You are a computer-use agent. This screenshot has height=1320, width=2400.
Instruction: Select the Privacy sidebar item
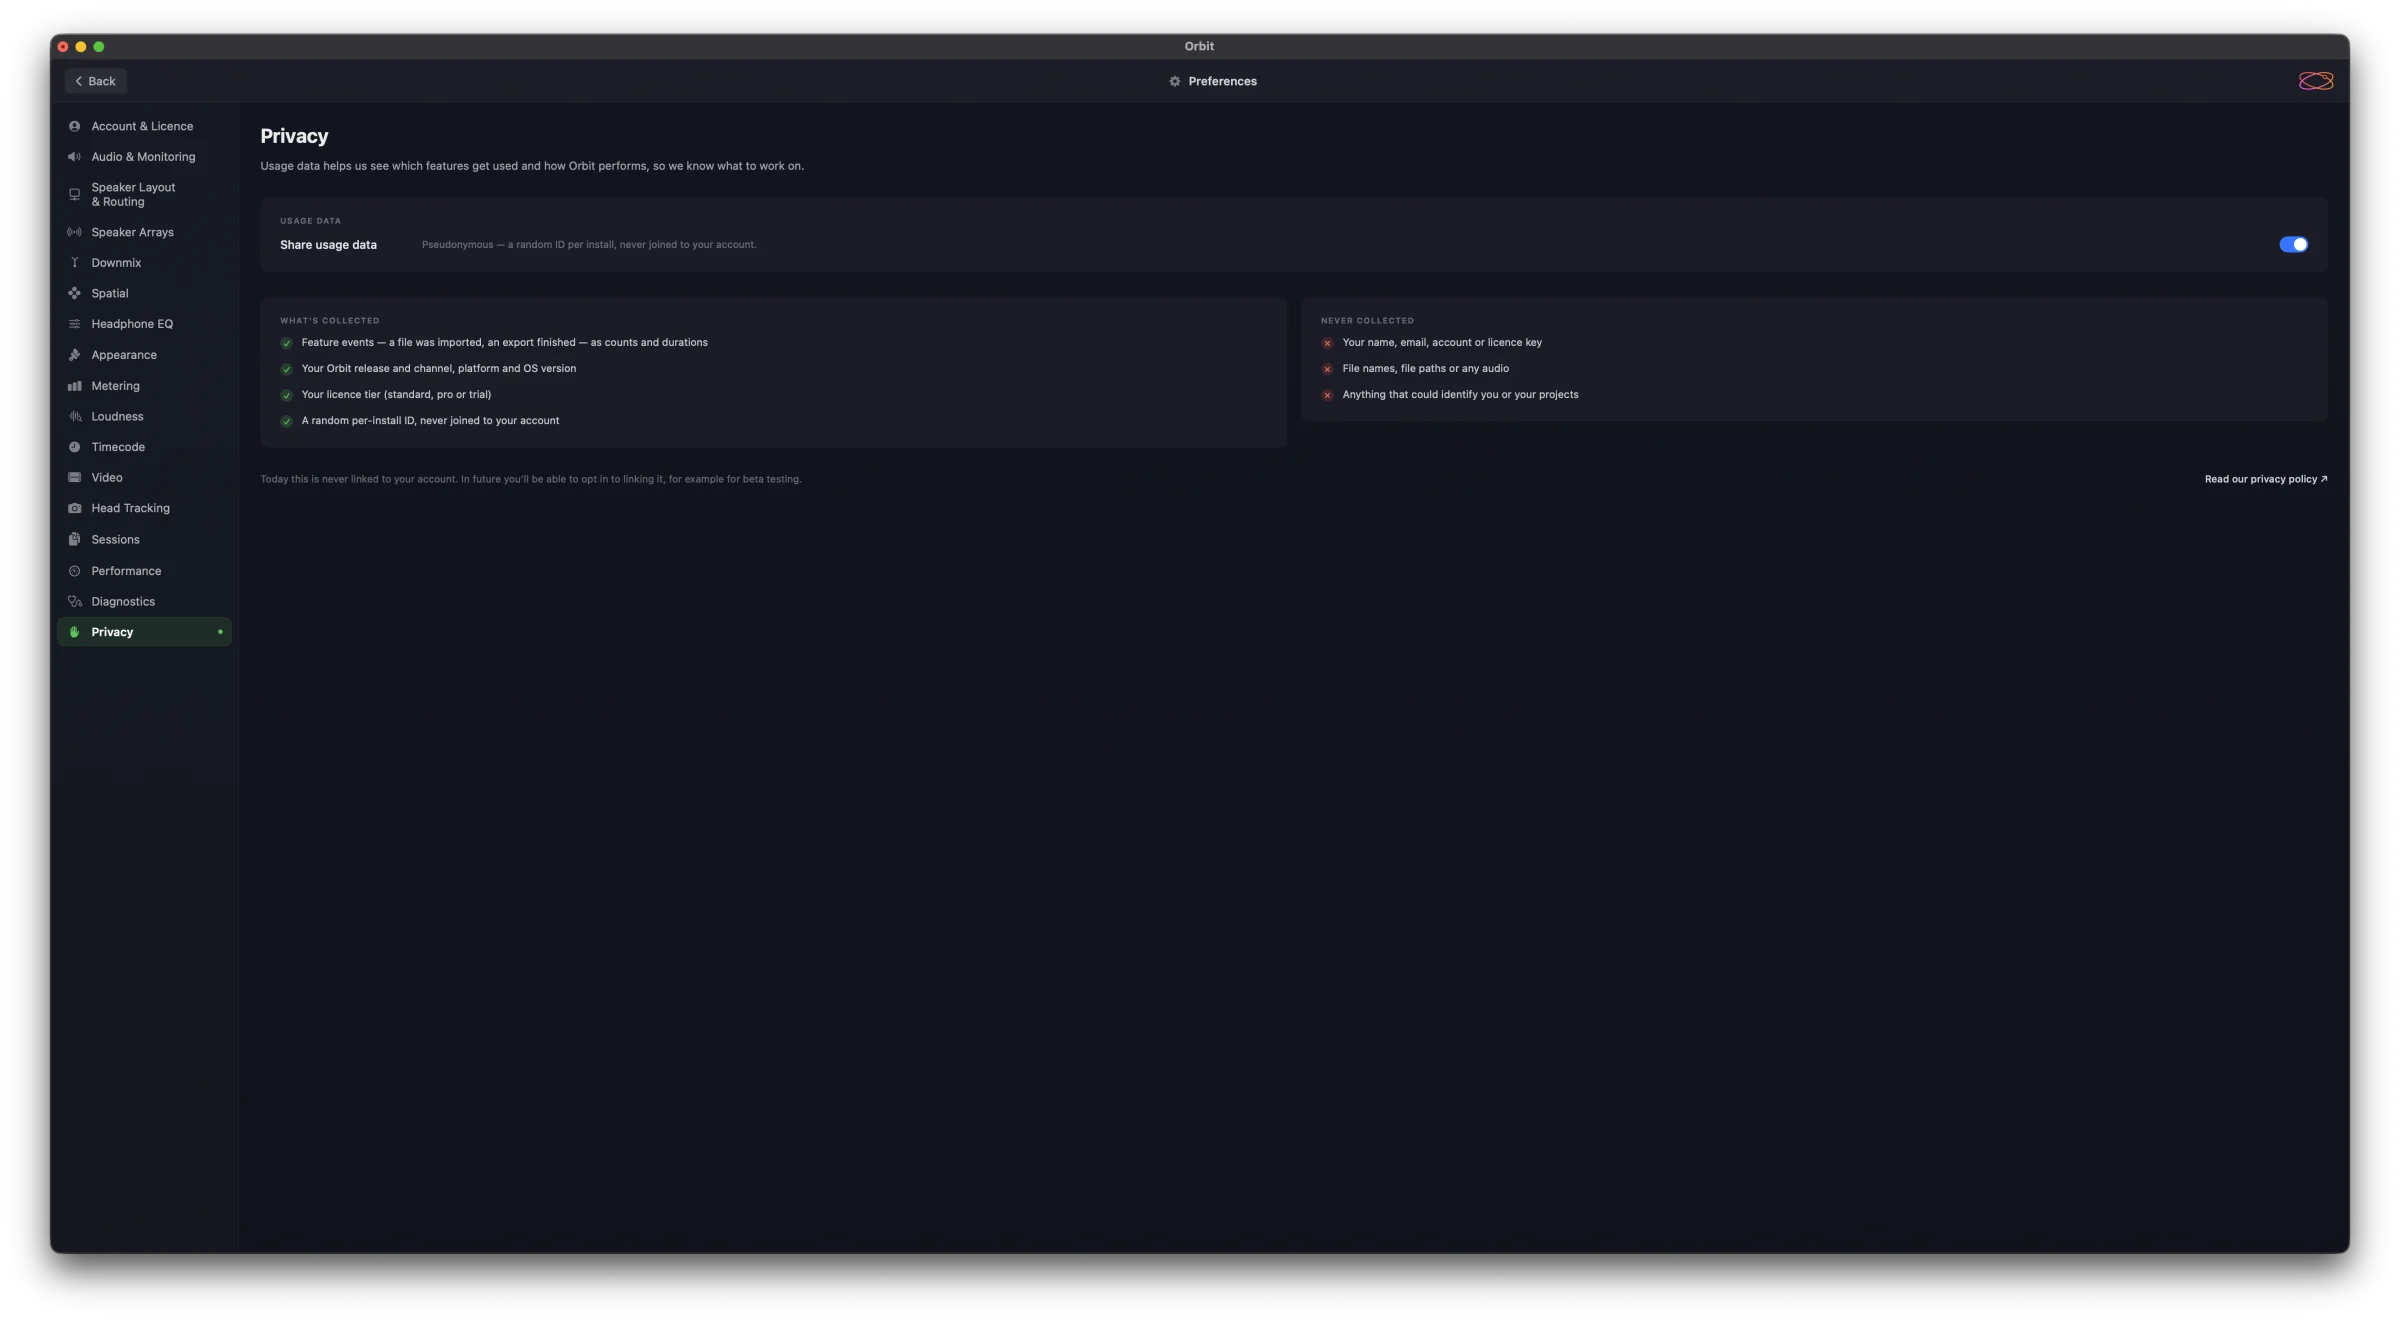click(x=144, y=632)
